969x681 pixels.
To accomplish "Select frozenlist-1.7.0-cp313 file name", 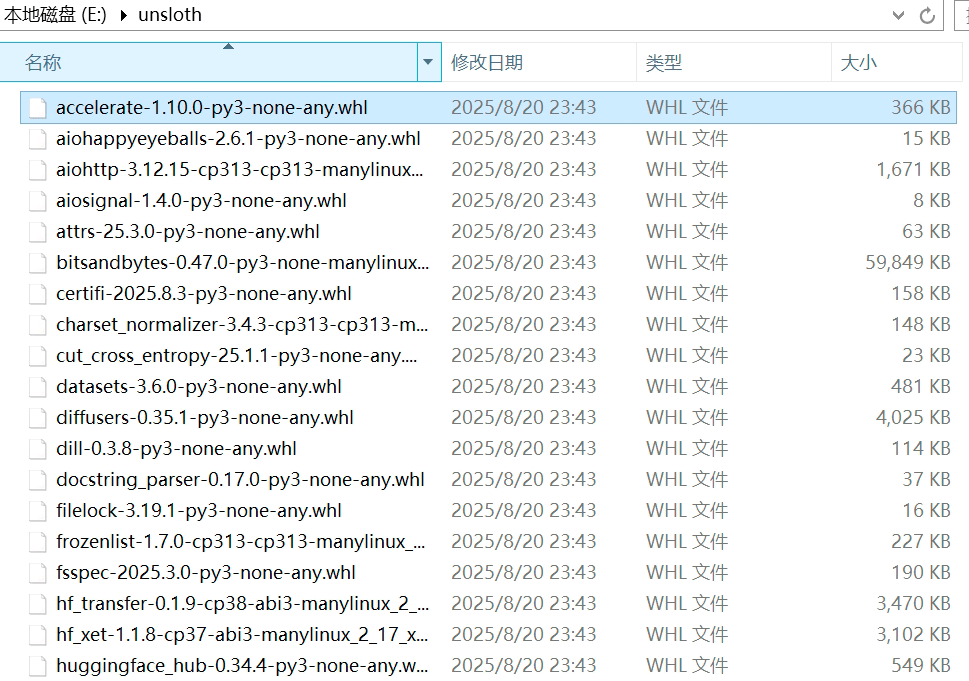I will point(240,541).
